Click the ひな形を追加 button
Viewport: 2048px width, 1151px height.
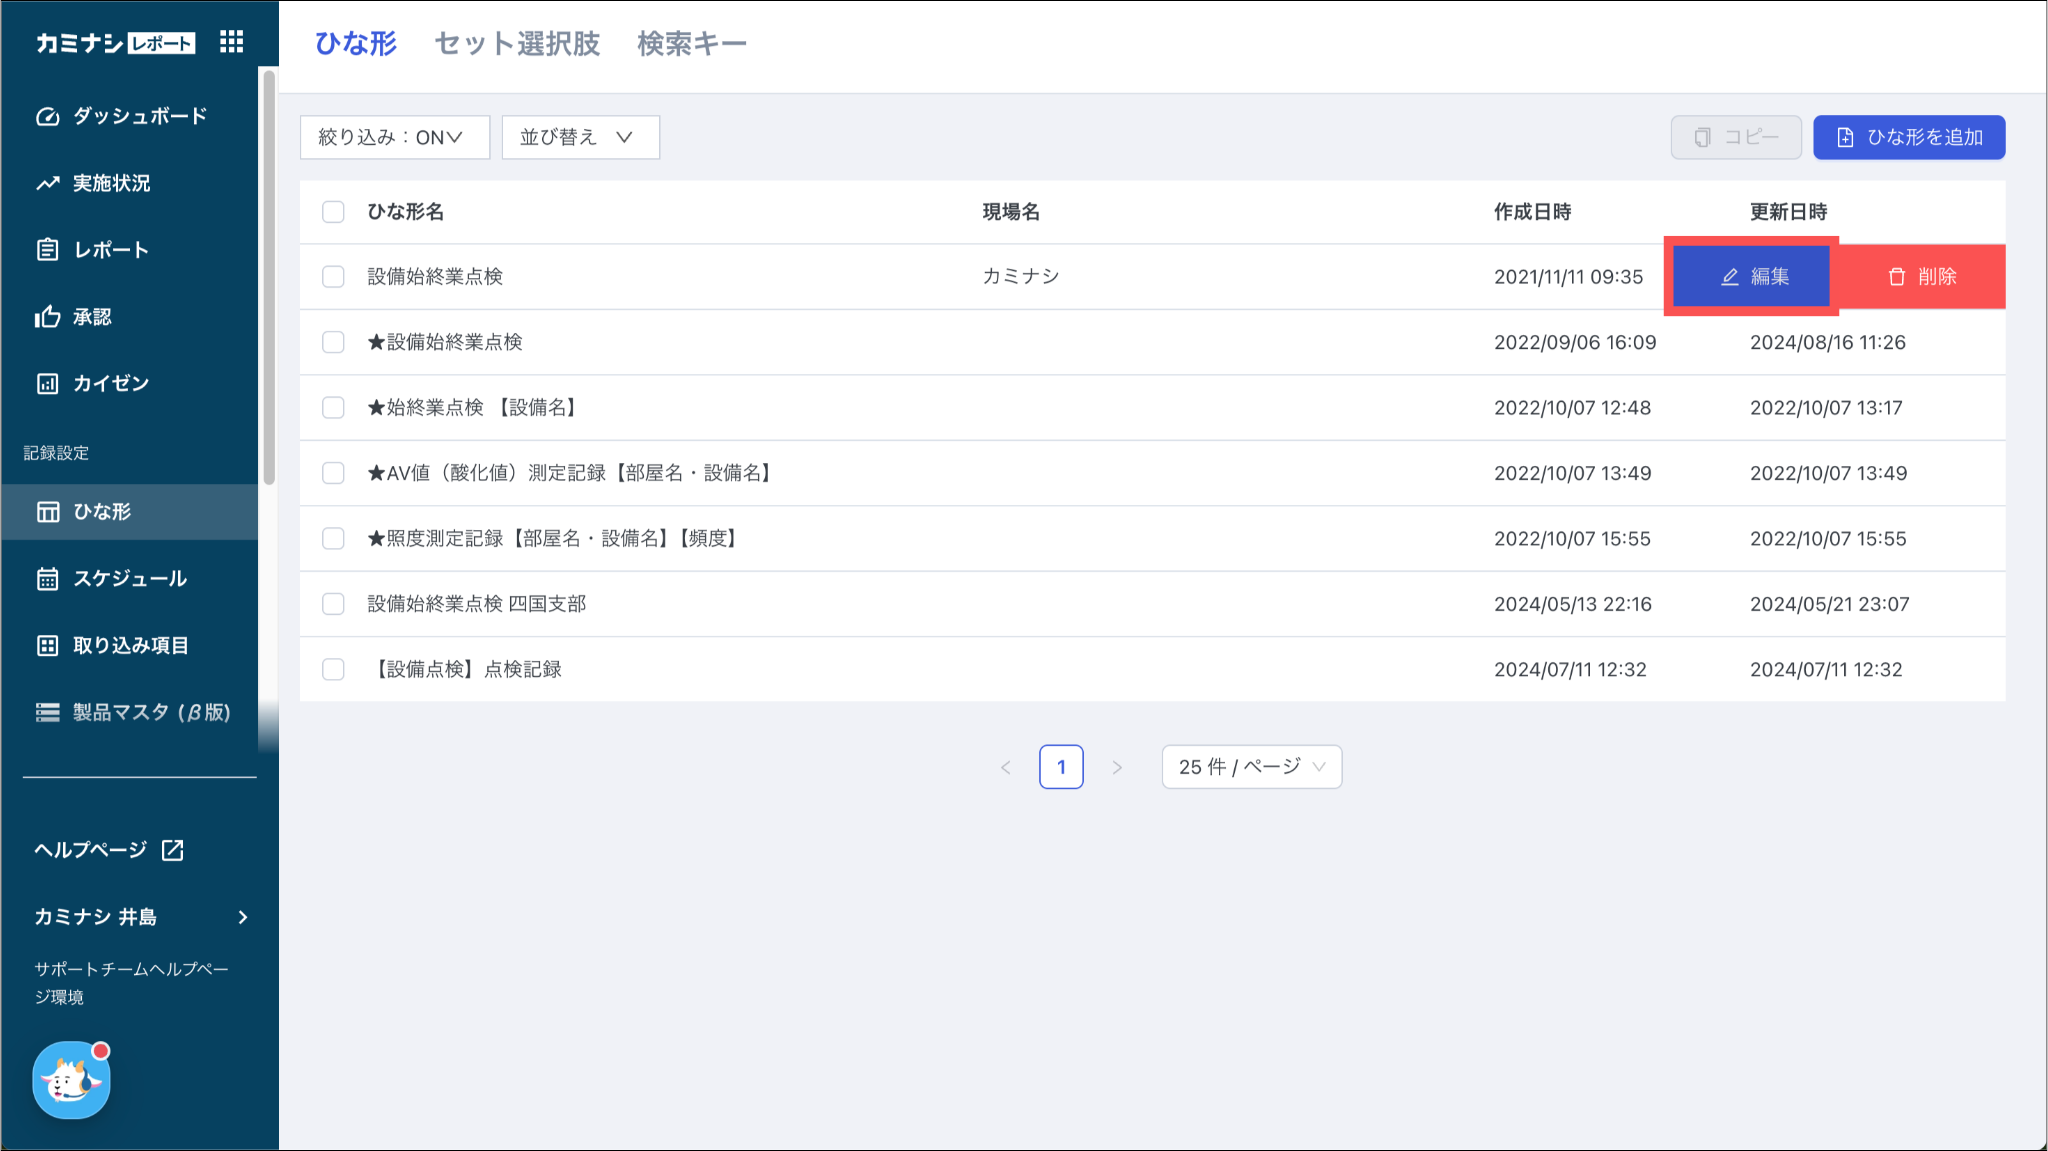click(1908, 137)
